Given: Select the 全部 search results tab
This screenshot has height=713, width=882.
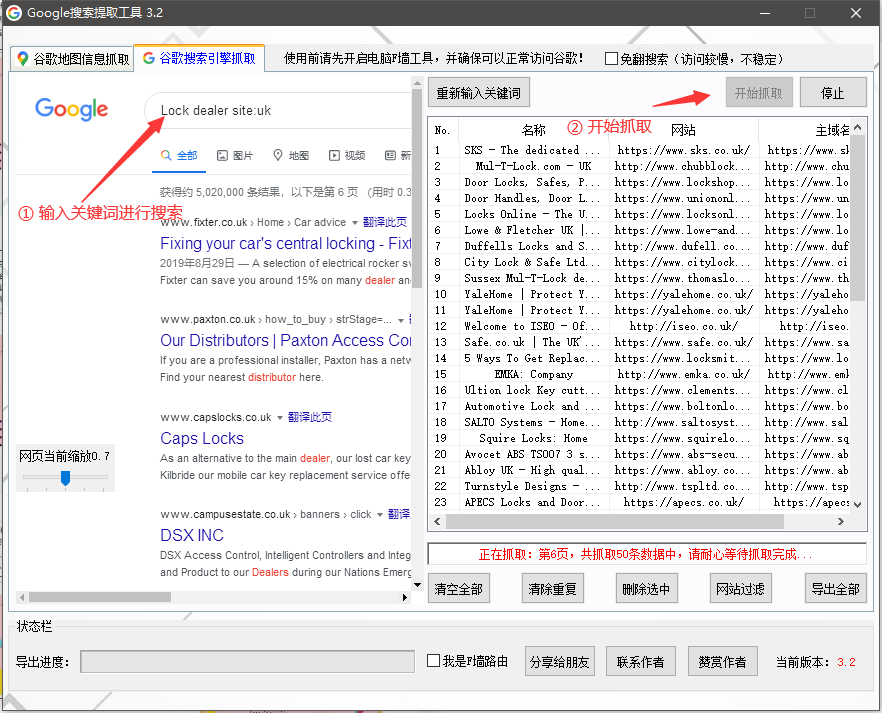Looking at the screenshot, I should 179,155.
